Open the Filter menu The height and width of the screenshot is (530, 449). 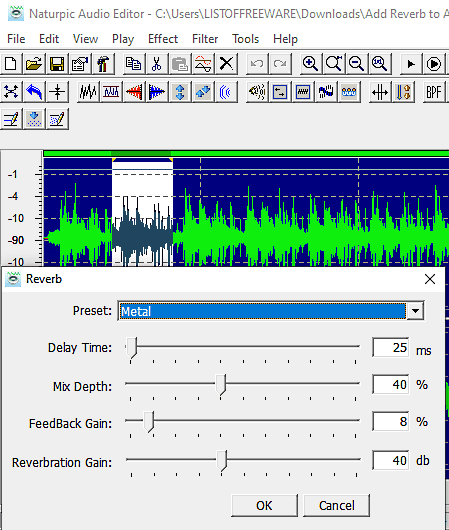point(205,39)
